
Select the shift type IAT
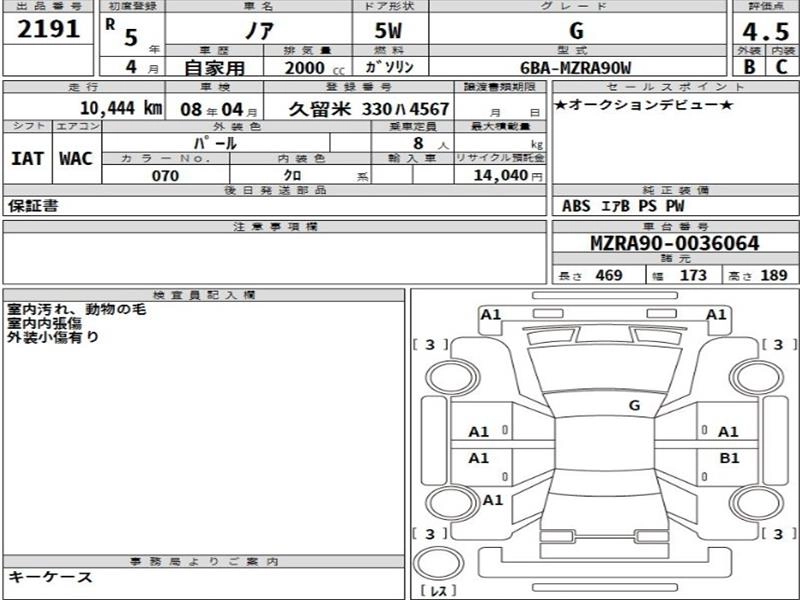pos(28,159)
